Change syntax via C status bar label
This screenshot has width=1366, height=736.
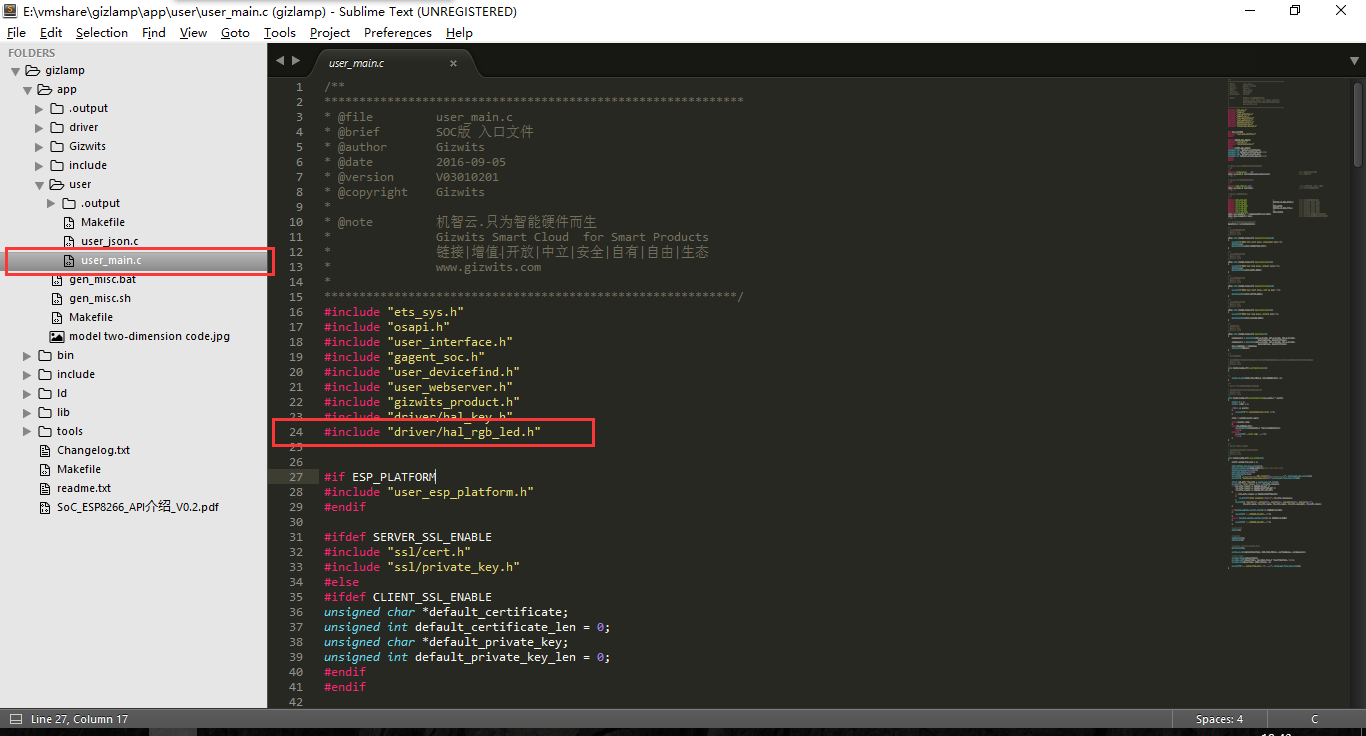click(x=1314, y=719)
